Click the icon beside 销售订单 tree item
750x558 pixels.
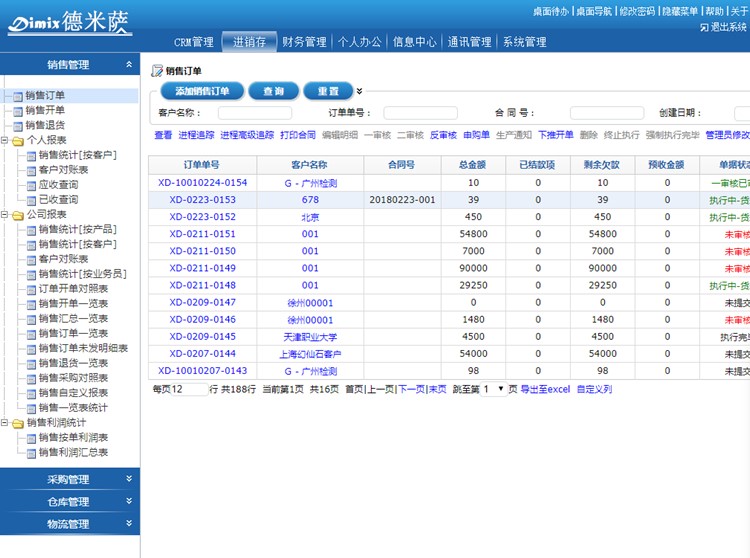coord(18,96)
